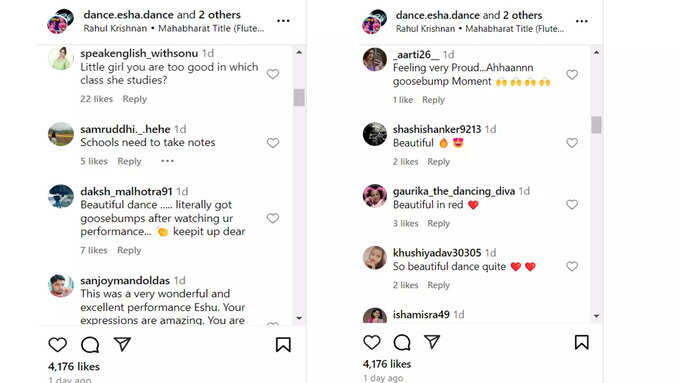The image size is (680, 383).
Task: Open dance.esha.dance profile in left header
Action: (x=129, y=14)
